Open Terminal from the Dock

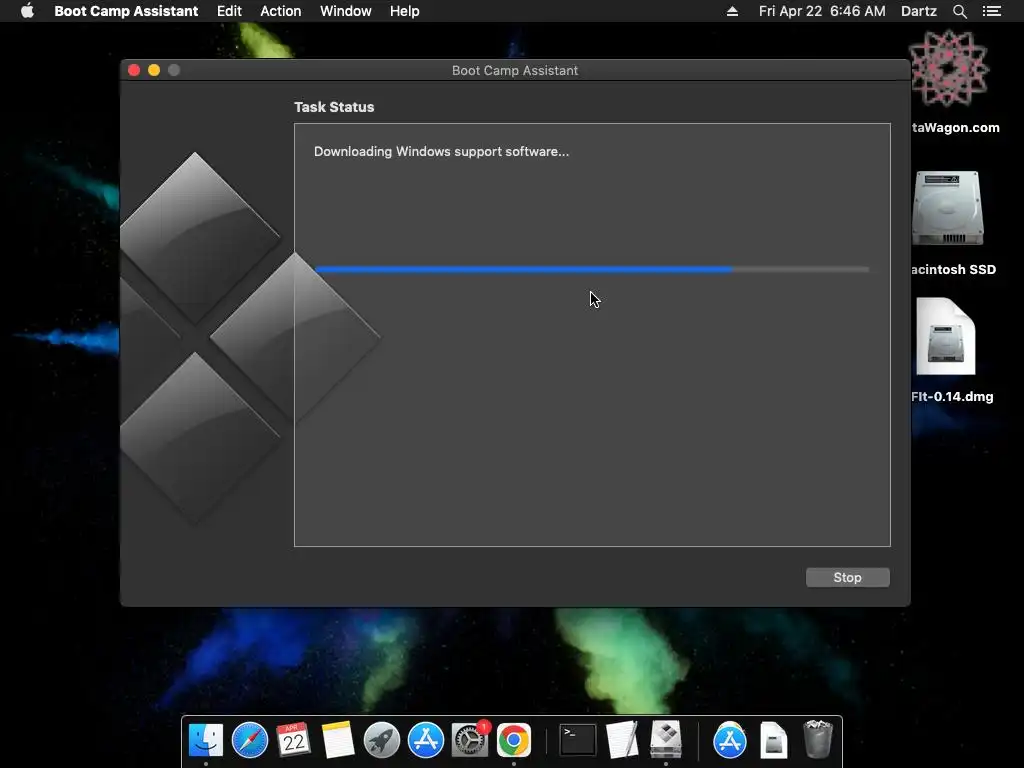tap(578, 740)
